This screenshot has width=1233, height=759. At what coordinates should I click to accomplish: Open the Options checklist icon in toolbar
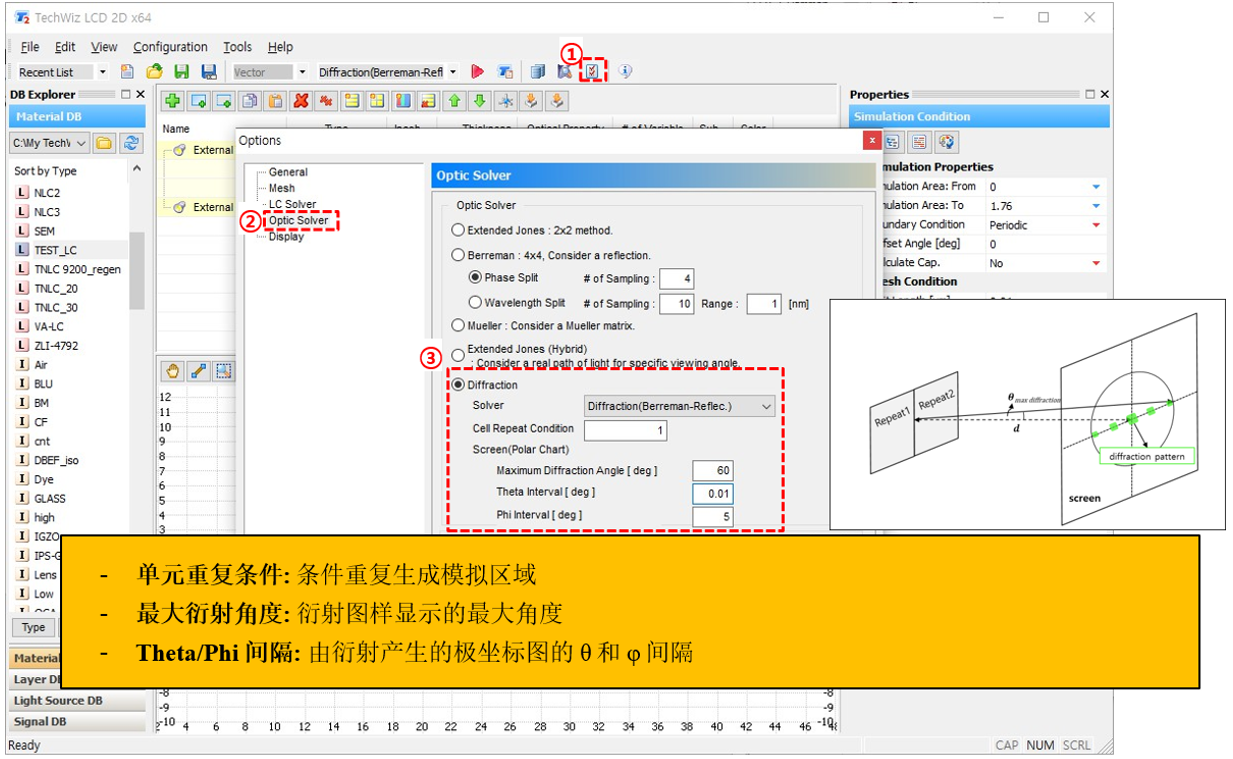point(592,72)
